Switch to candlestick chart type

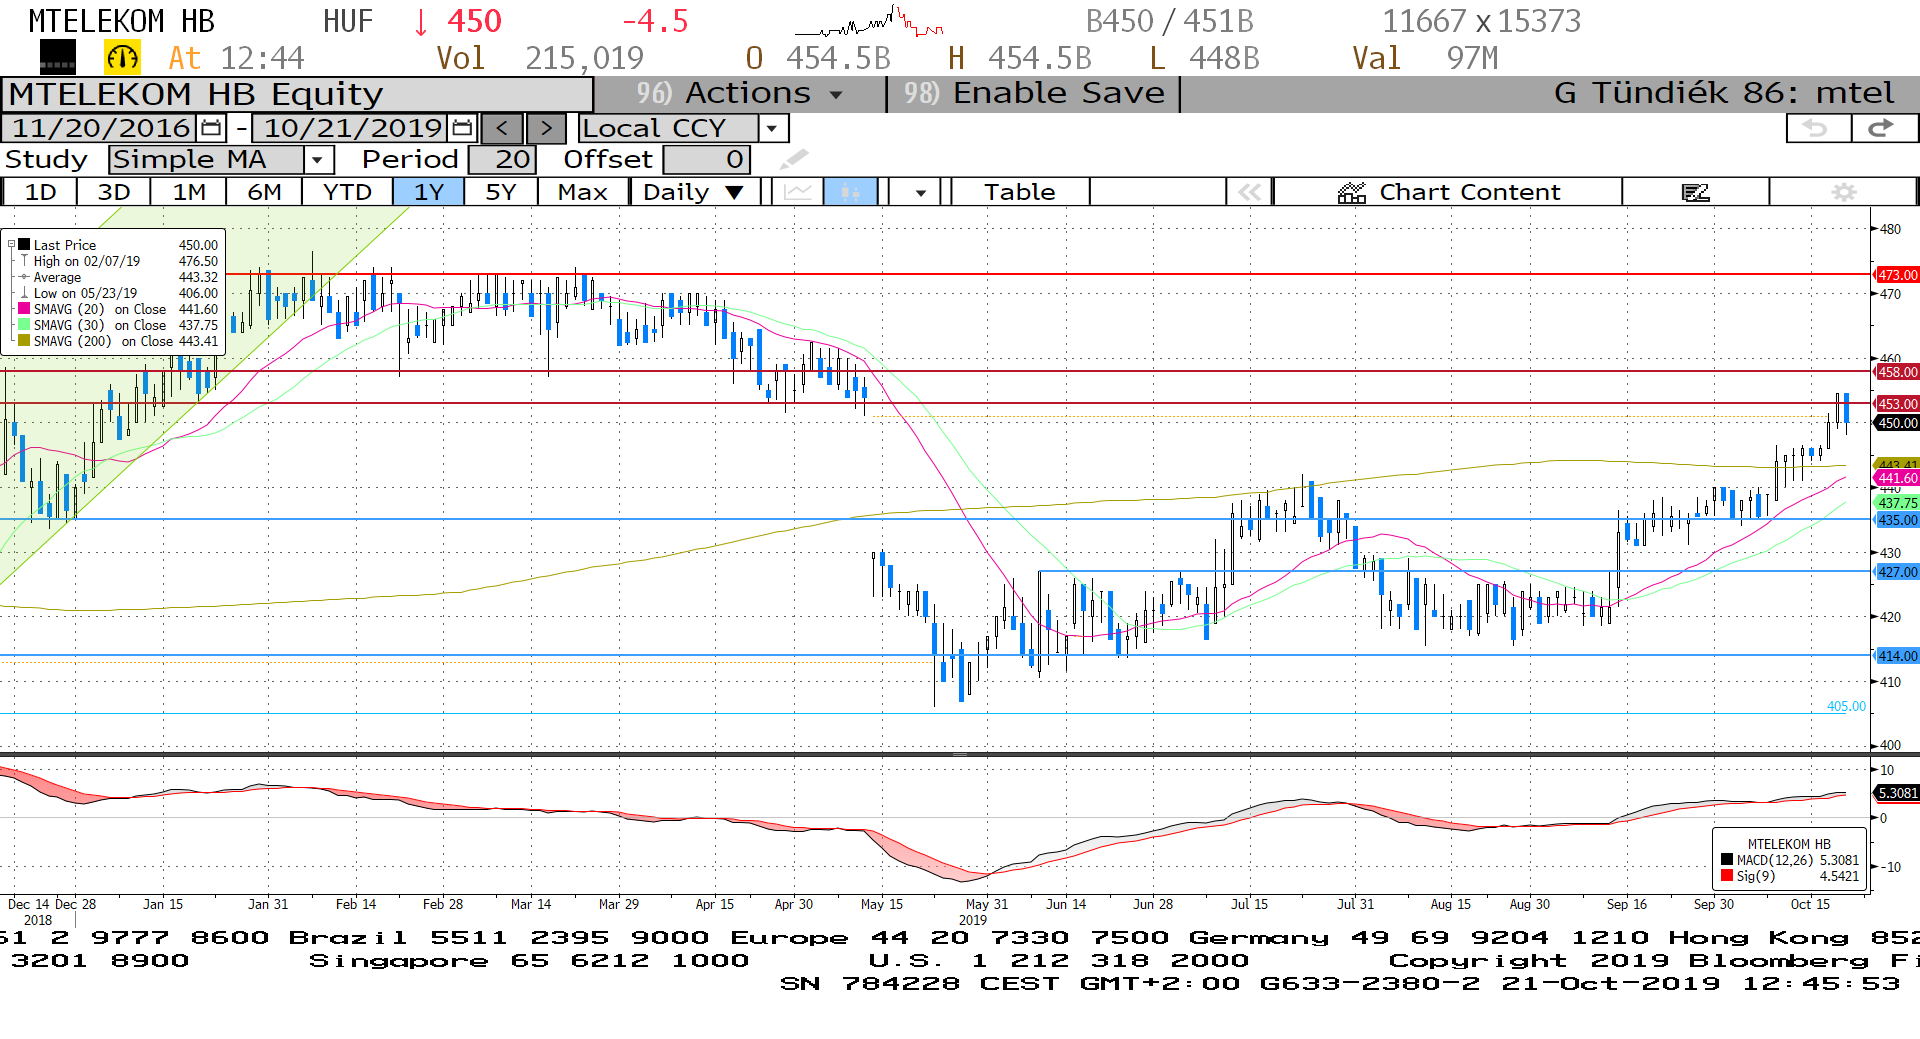point(850,192)
